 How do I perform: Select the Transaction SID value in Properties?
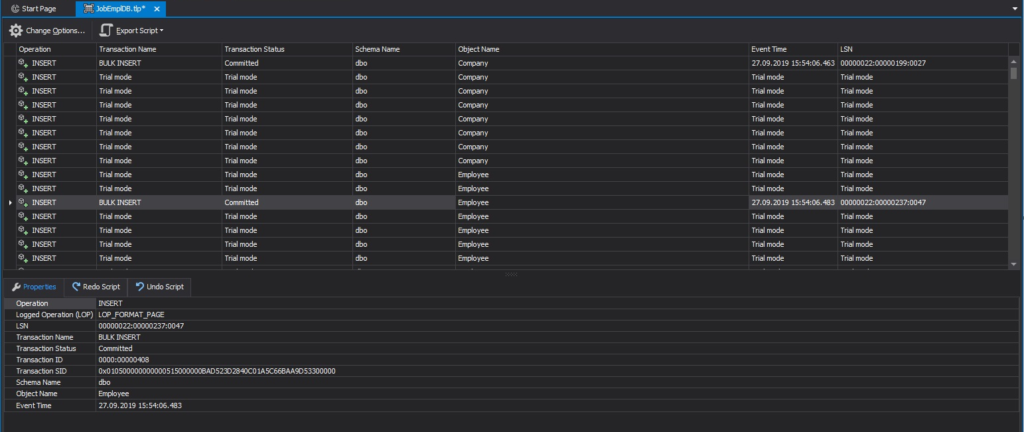point(217,371)
